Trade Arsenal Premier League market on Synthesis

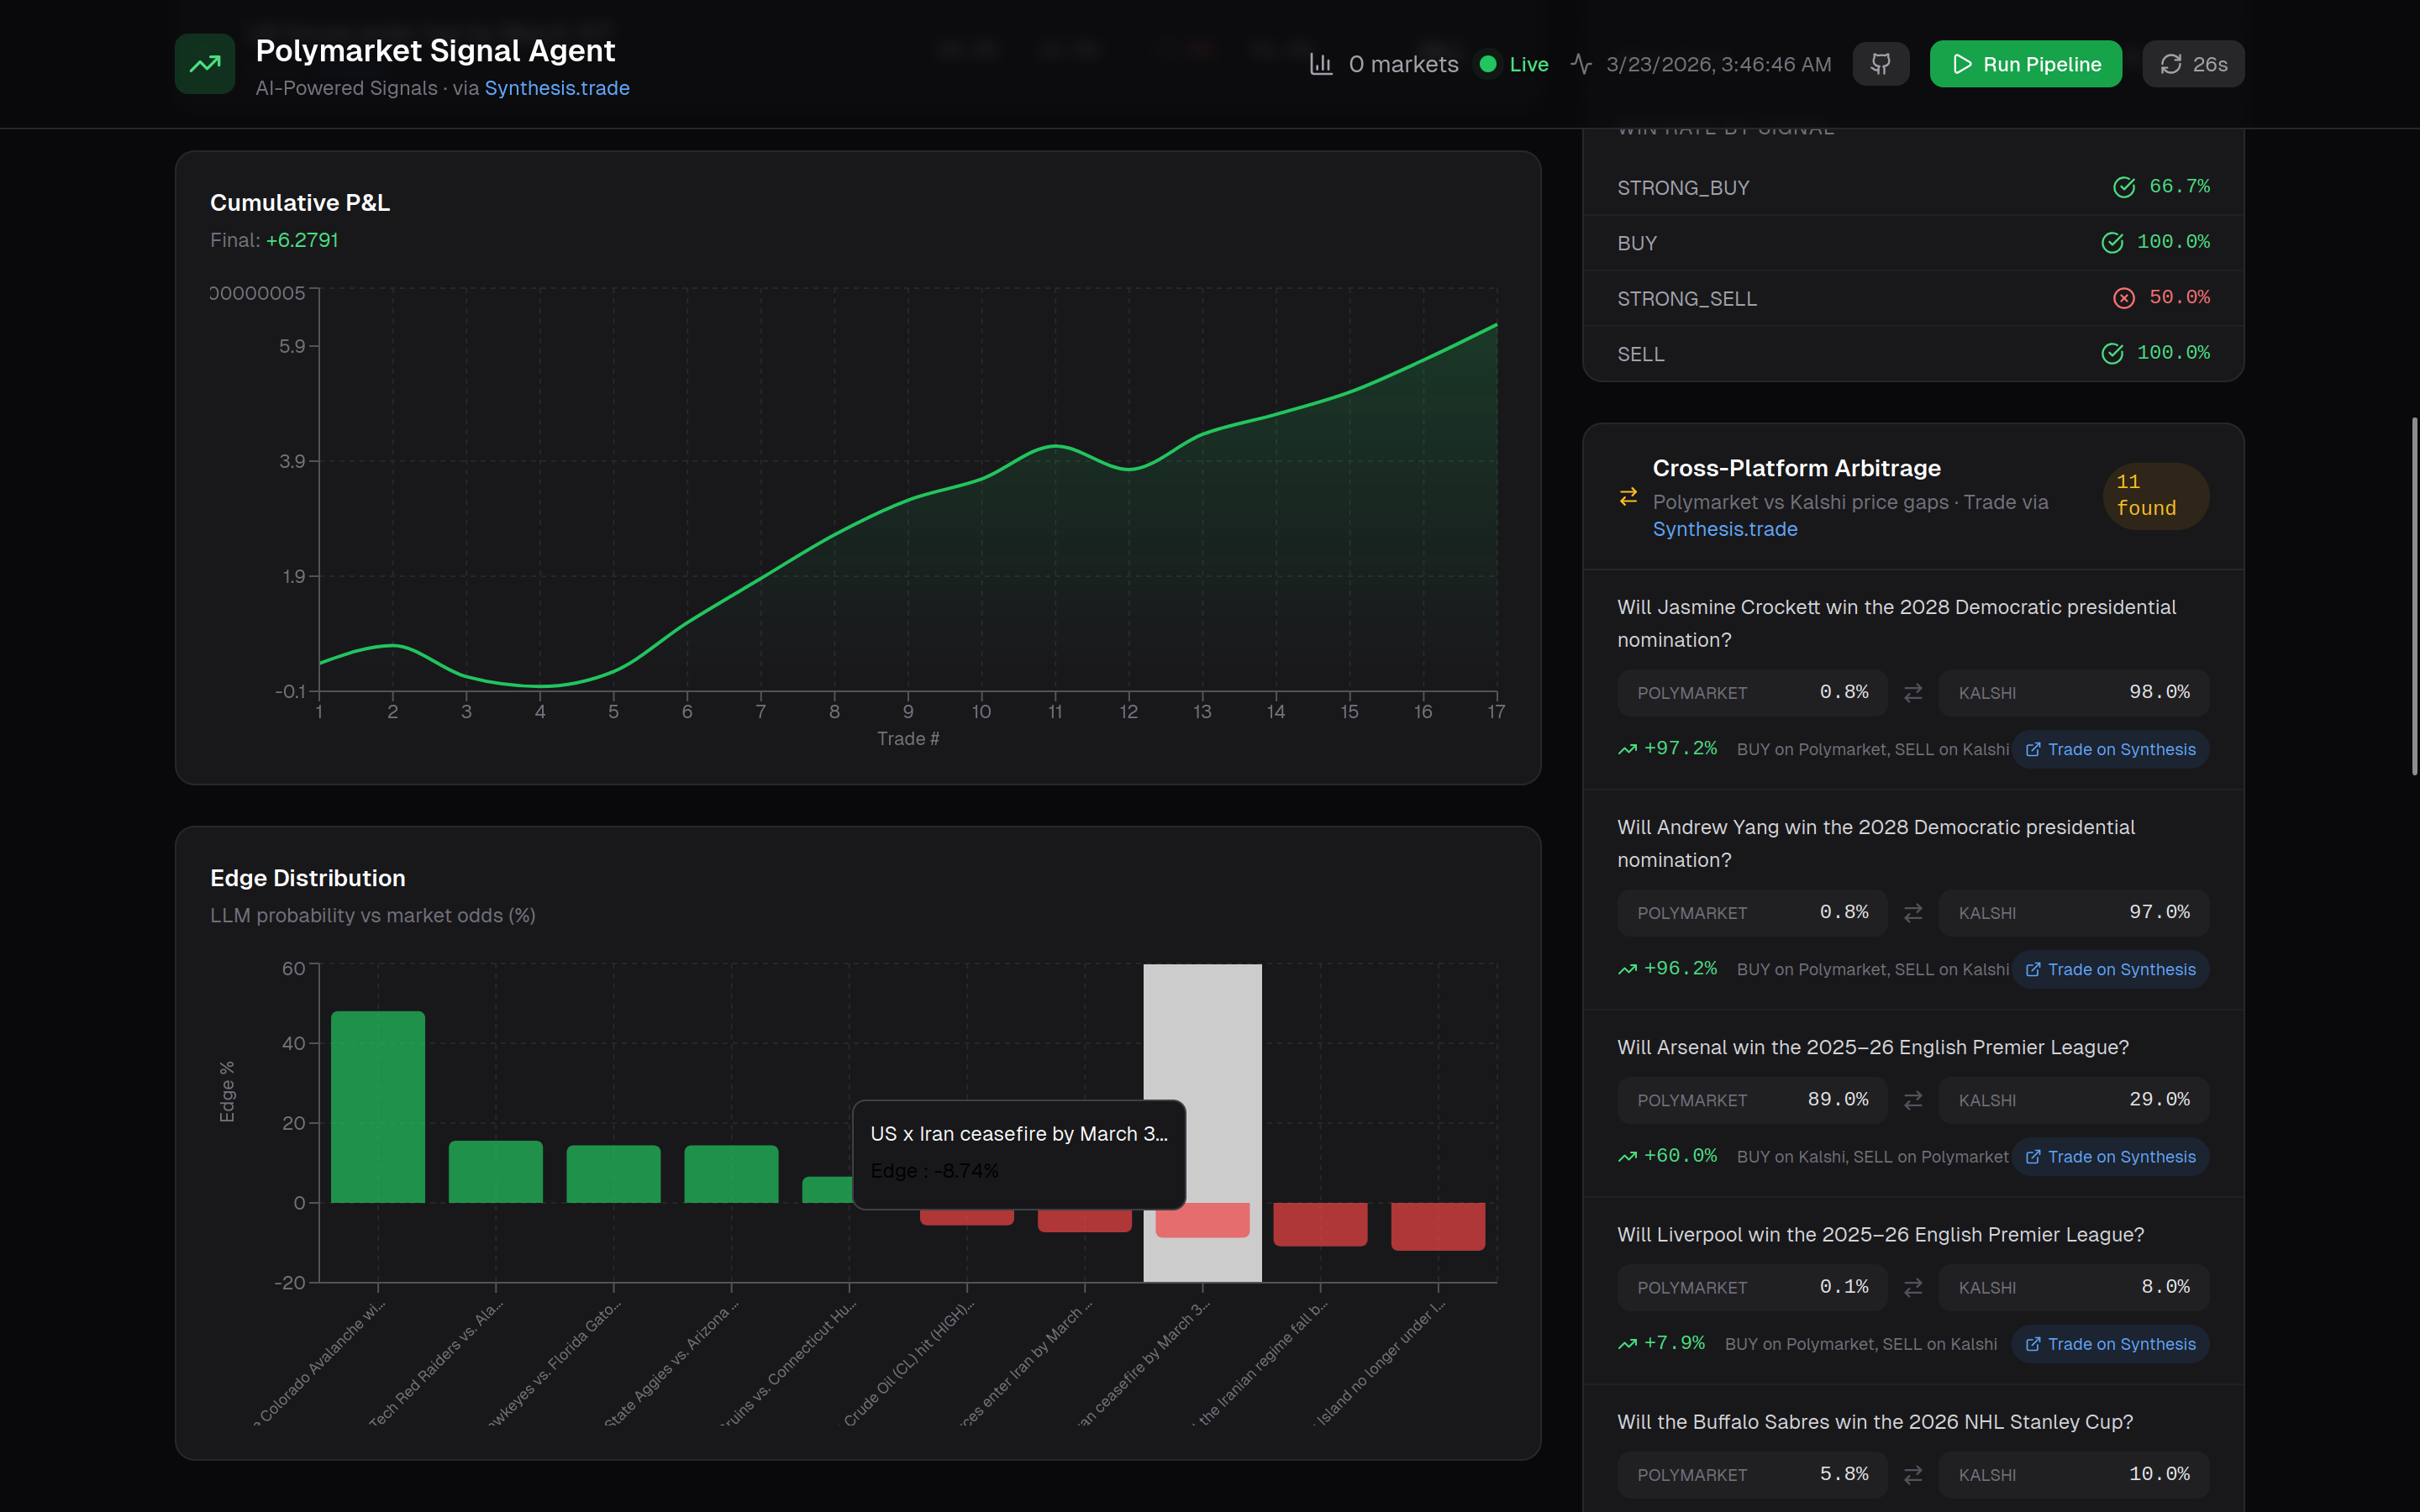click(2110, 1156)
